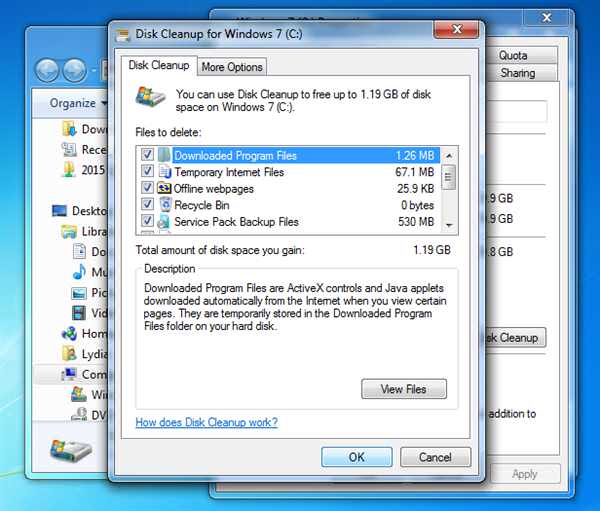Viewport: 600px width, 511px height.
Task: Open Libraries folder icon in Explorer sidebar
Action: point(69,231)
